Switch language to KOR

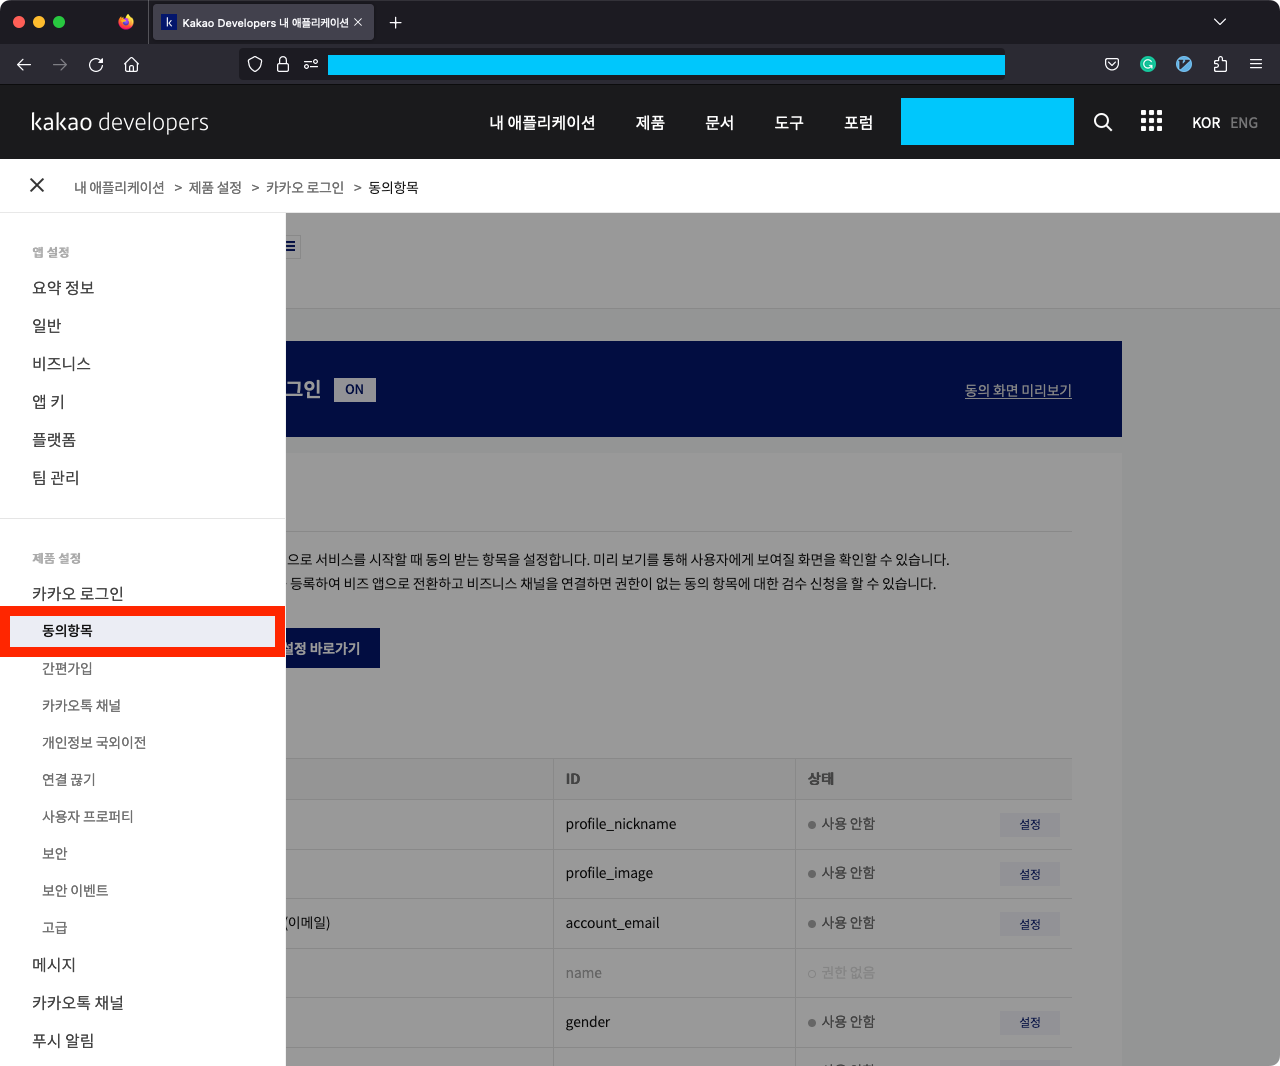(x=1206, y=123)
